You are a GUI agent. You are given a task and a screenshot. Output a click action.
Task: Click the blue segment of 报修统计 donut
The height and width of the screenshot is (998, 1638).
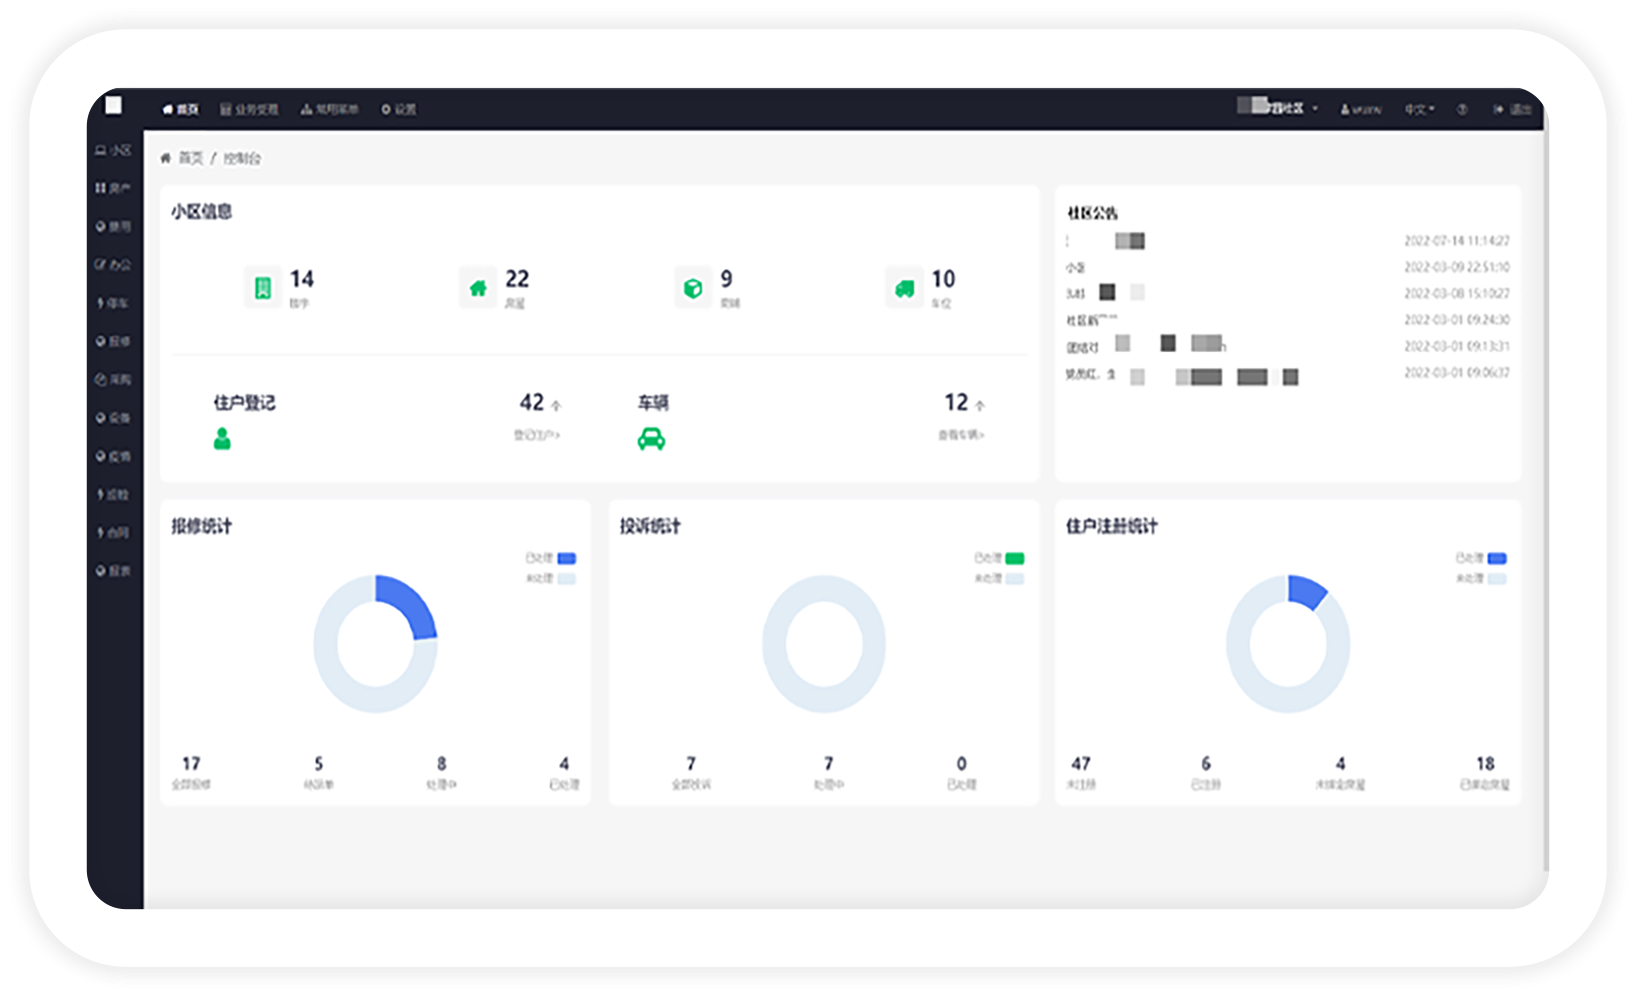coord(411,601)
